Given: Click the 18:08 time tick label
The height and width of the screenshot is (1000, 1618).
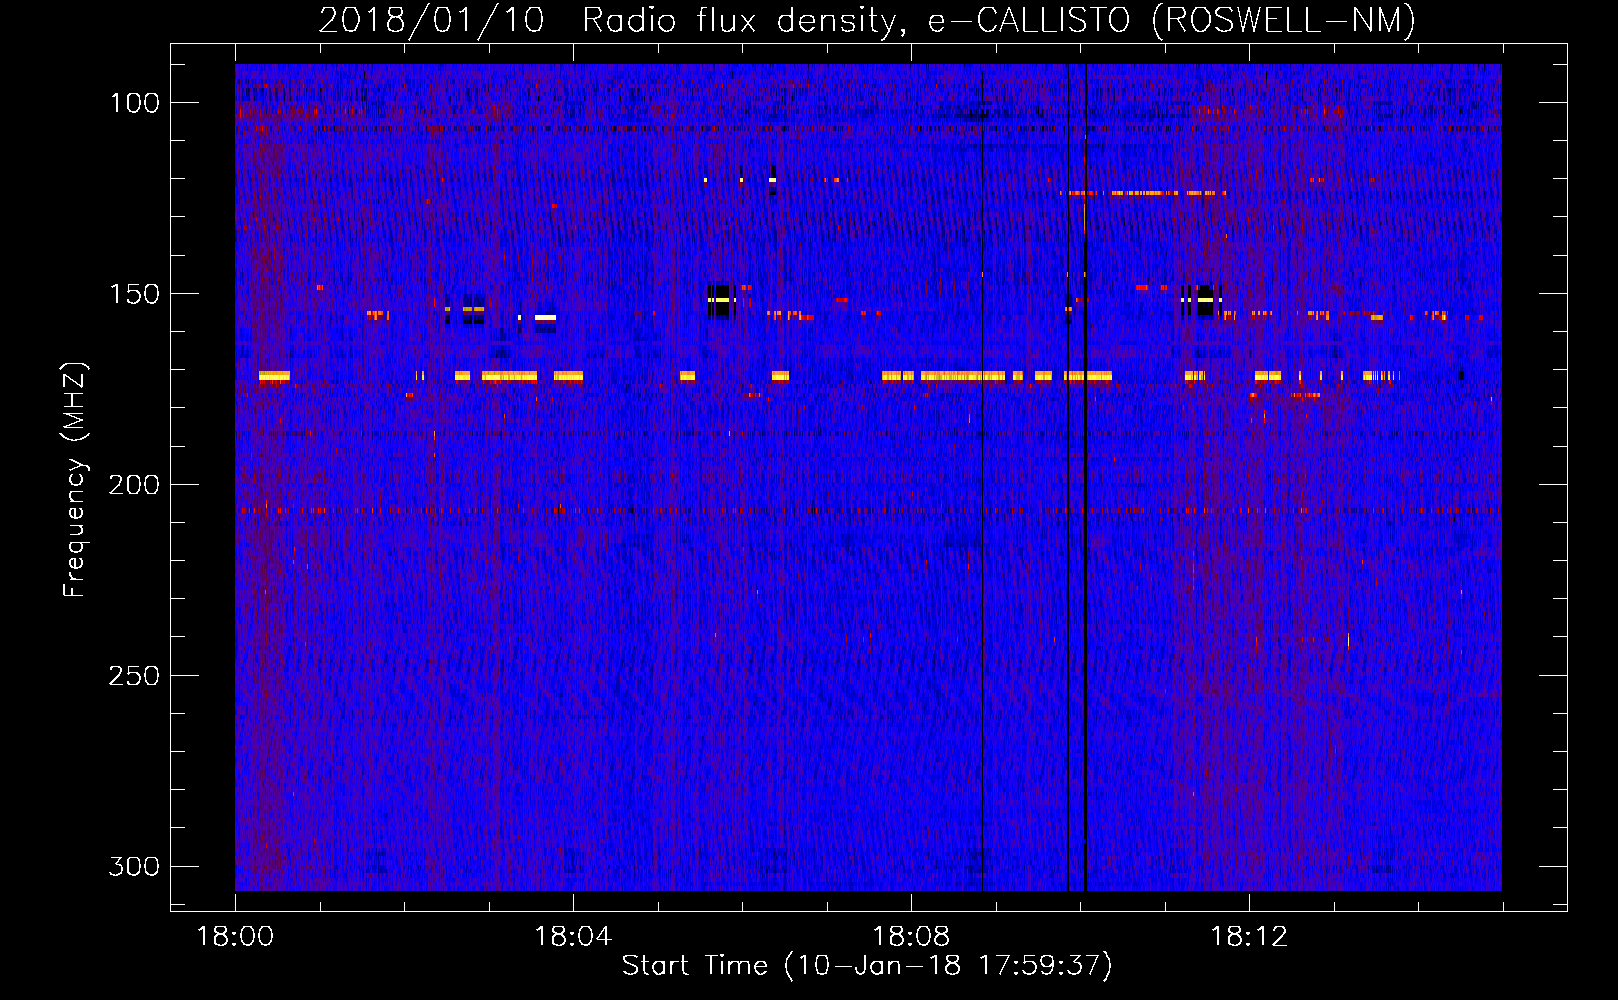Looking at the screenshot, I should [x=911, y=937].
